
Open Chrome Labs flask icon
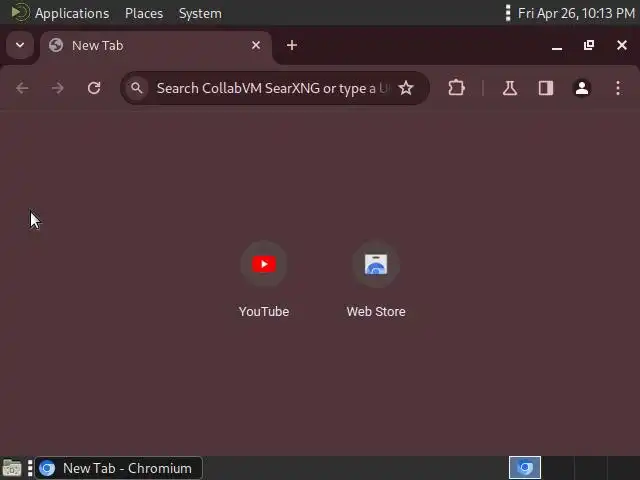(x=510, y=88)
